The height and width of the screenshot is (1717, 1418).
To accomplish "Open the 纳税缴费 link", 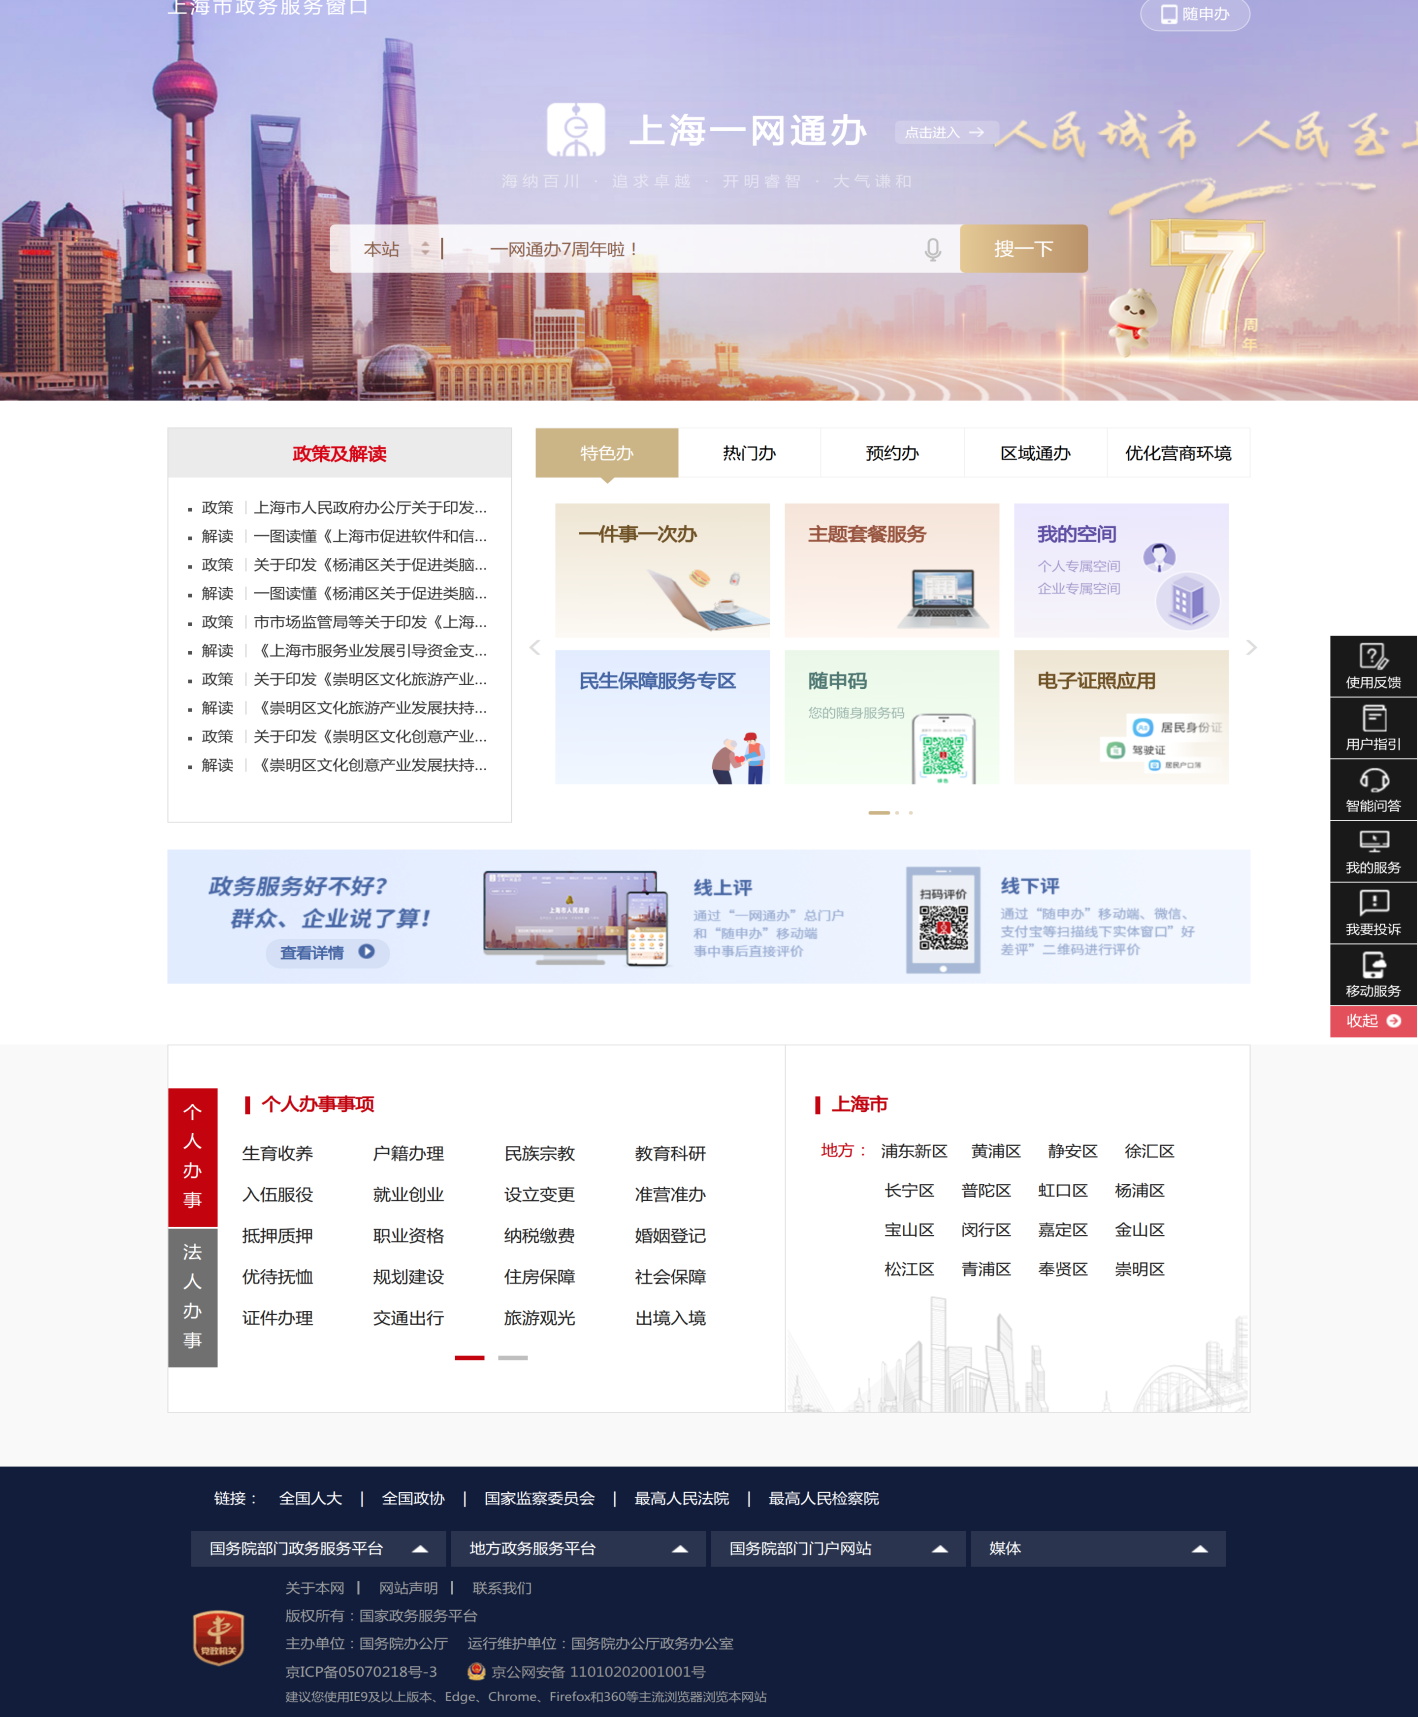I will pos(540,1236).
